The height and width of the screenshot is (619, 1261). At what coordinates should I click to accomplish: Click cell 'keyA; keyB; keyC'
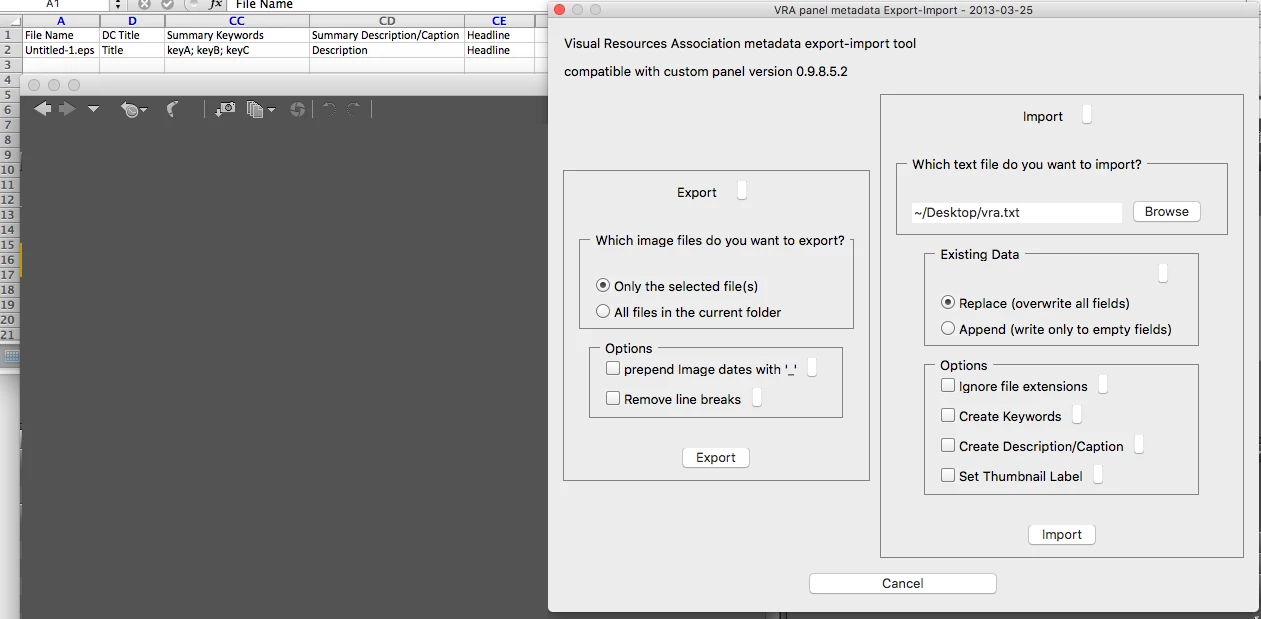237,50
